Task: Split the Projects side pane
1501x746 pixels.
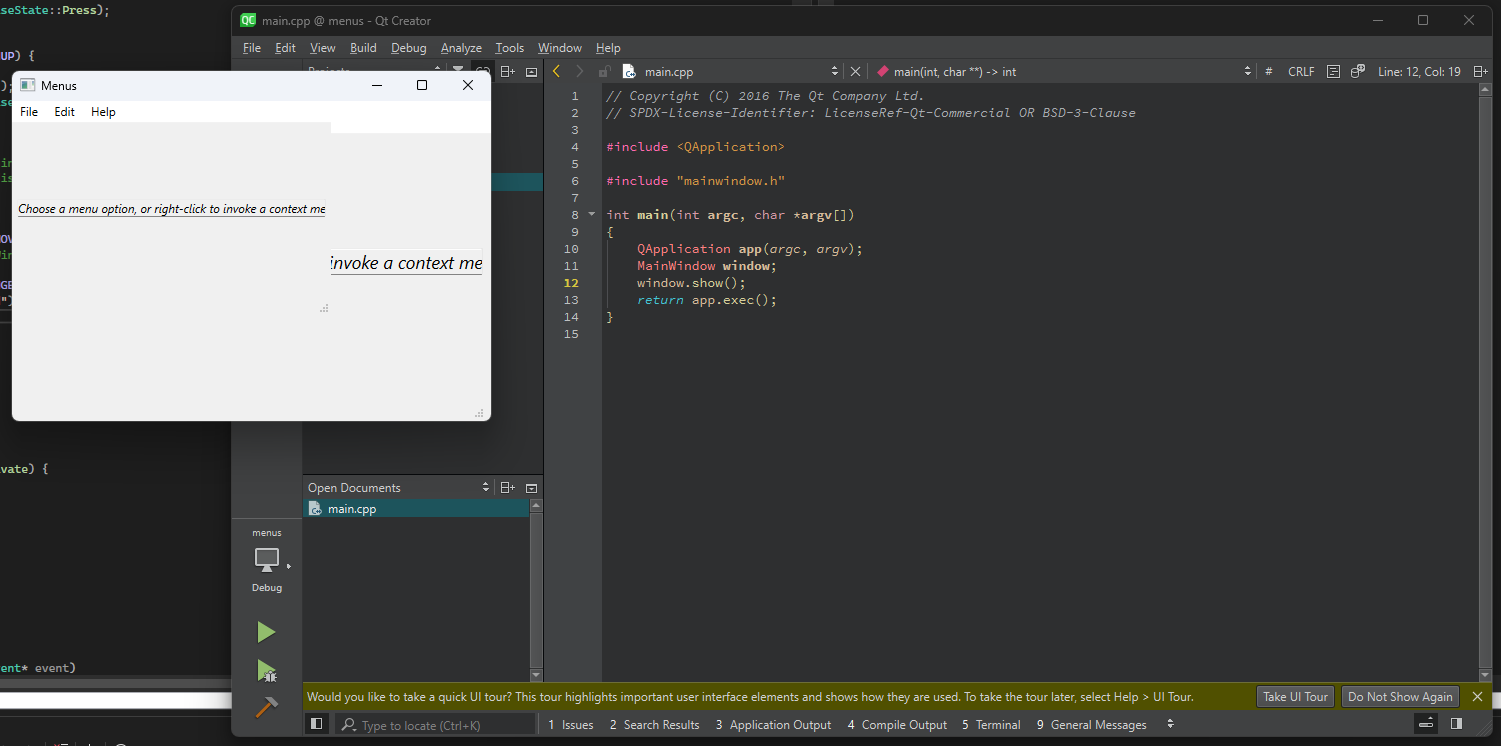Action: (508, 71)
